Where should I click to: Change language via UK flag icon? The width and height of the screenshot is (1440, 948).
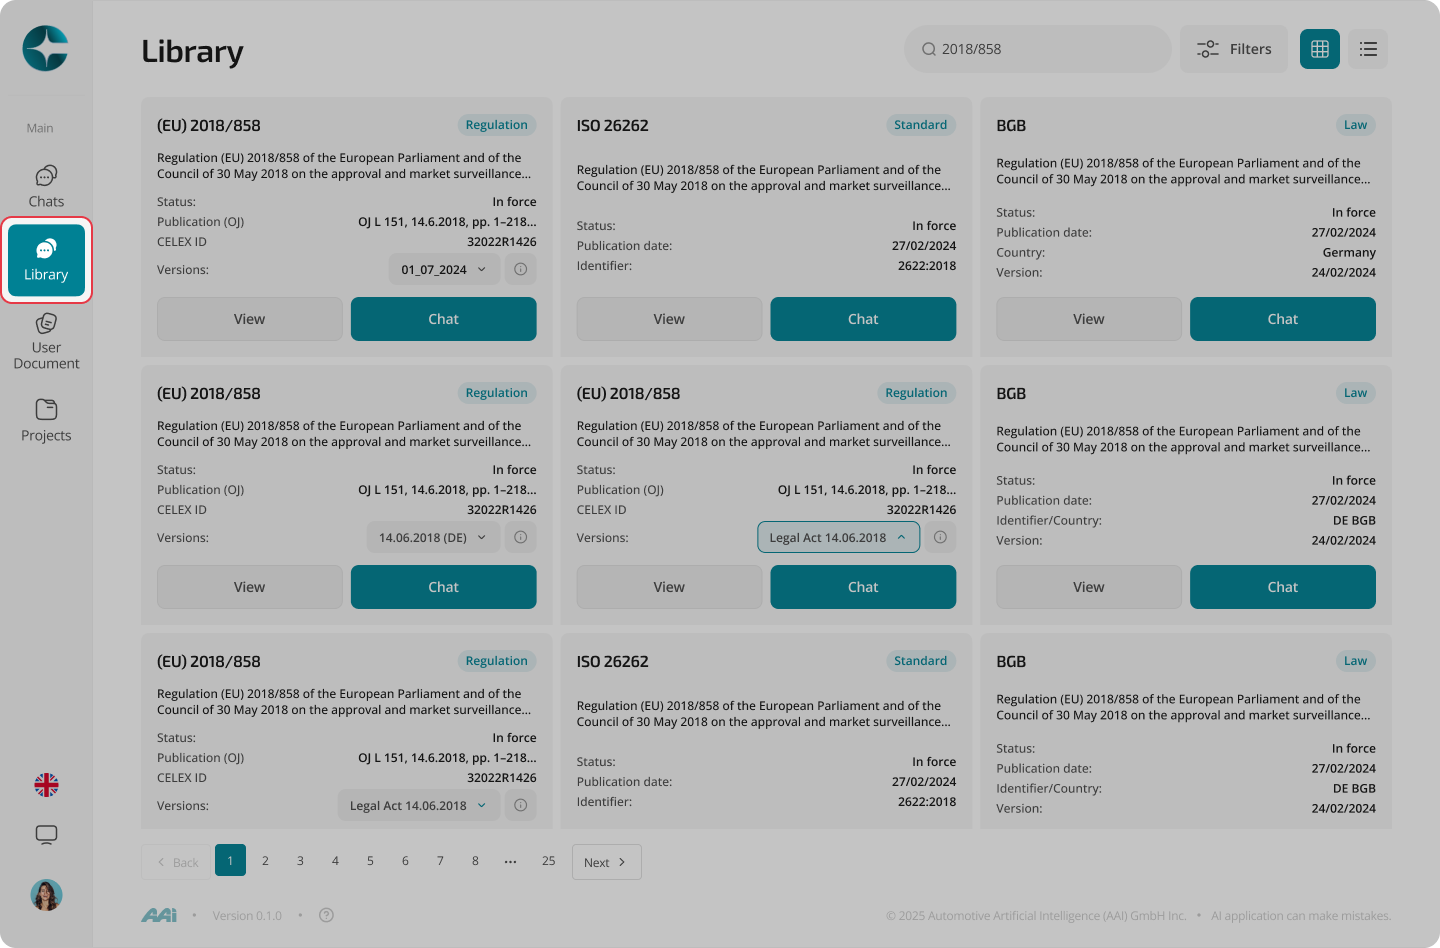pyautogui.click(x=46, y=785)
